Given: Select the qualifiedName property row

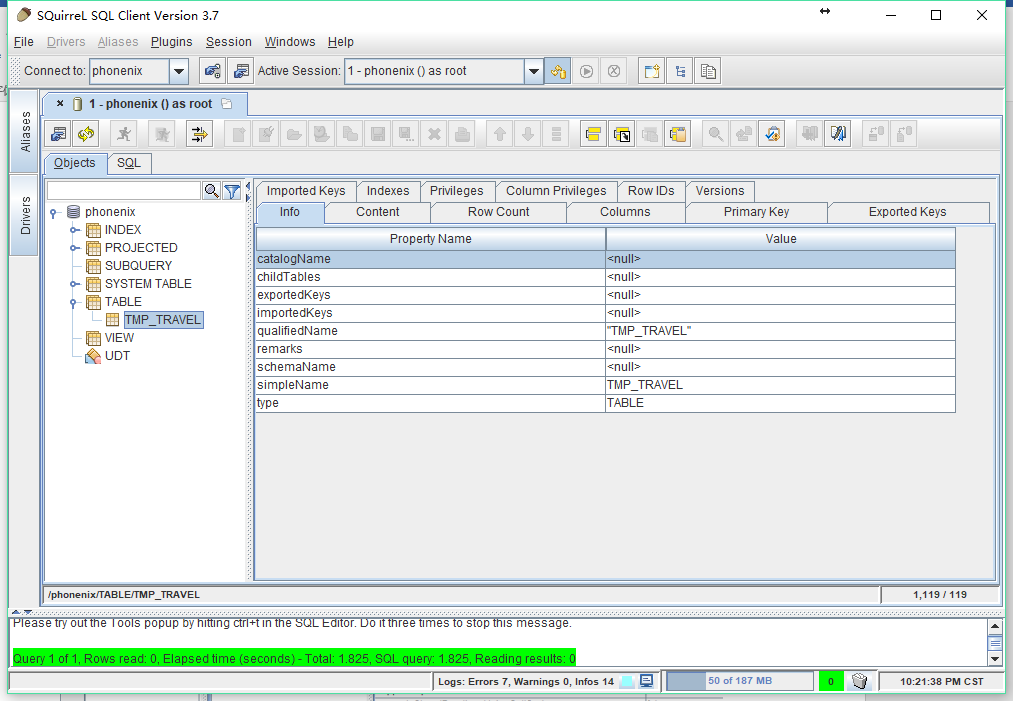Looking at the screenshot, I should pyautogui.click(x=605, y=331).
